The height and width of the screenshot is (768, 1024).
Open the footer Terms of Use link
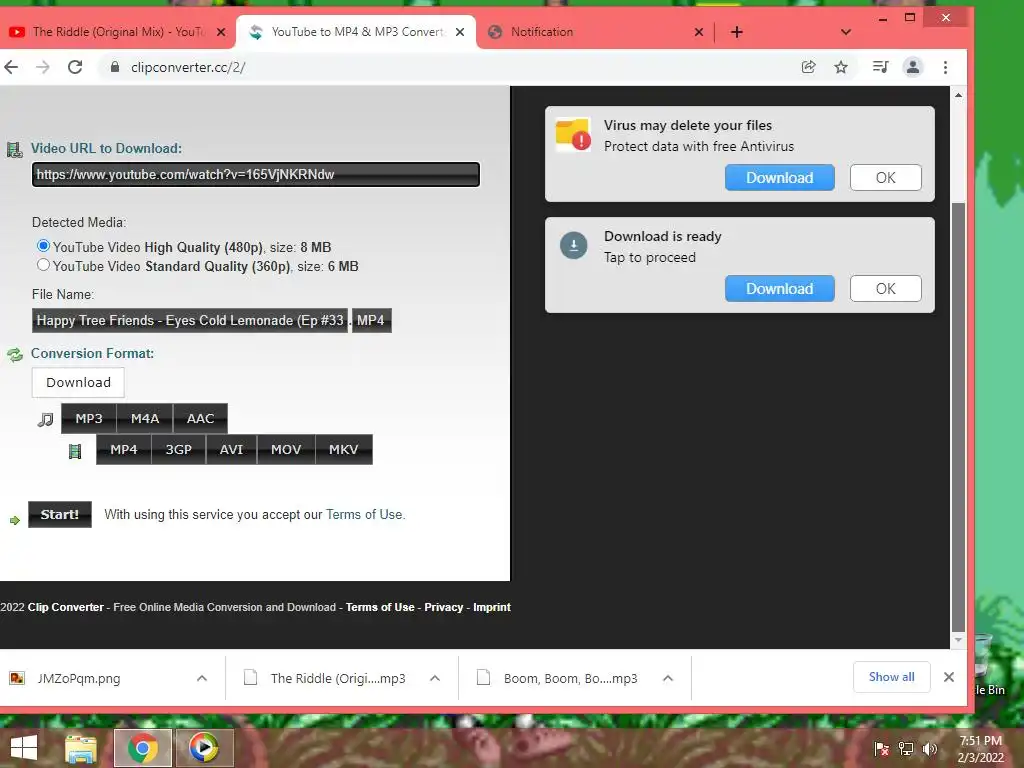380,607
